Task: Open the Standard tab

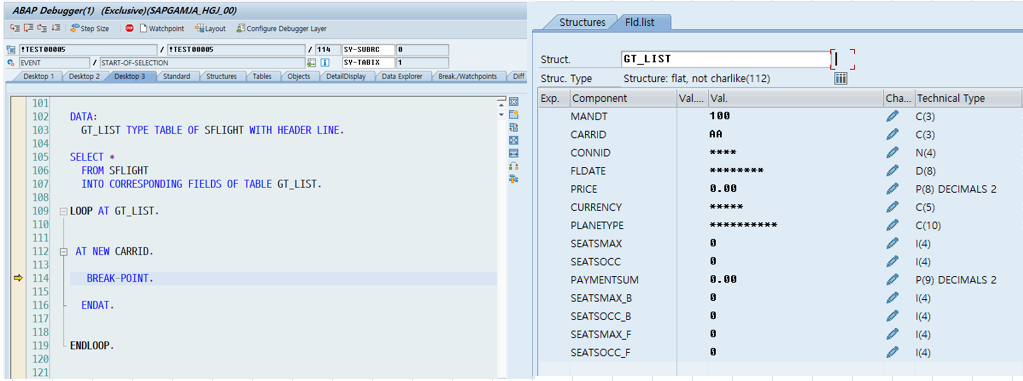Action: coord(176,76)
